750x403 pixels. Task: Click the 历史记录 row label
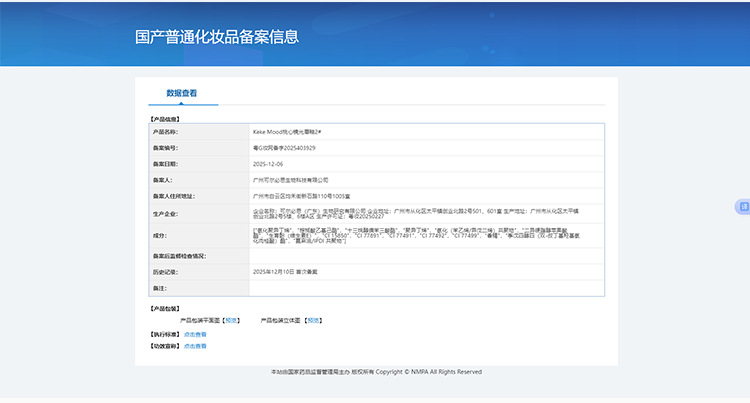pos(165,272)
